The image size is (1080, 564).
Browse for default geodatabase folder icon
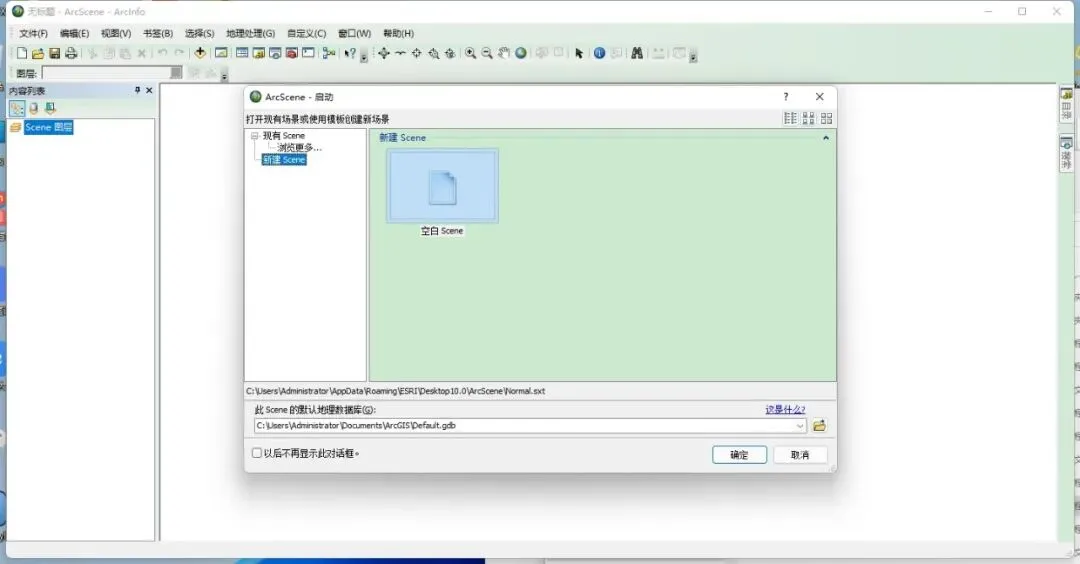(x=819, y=426)
